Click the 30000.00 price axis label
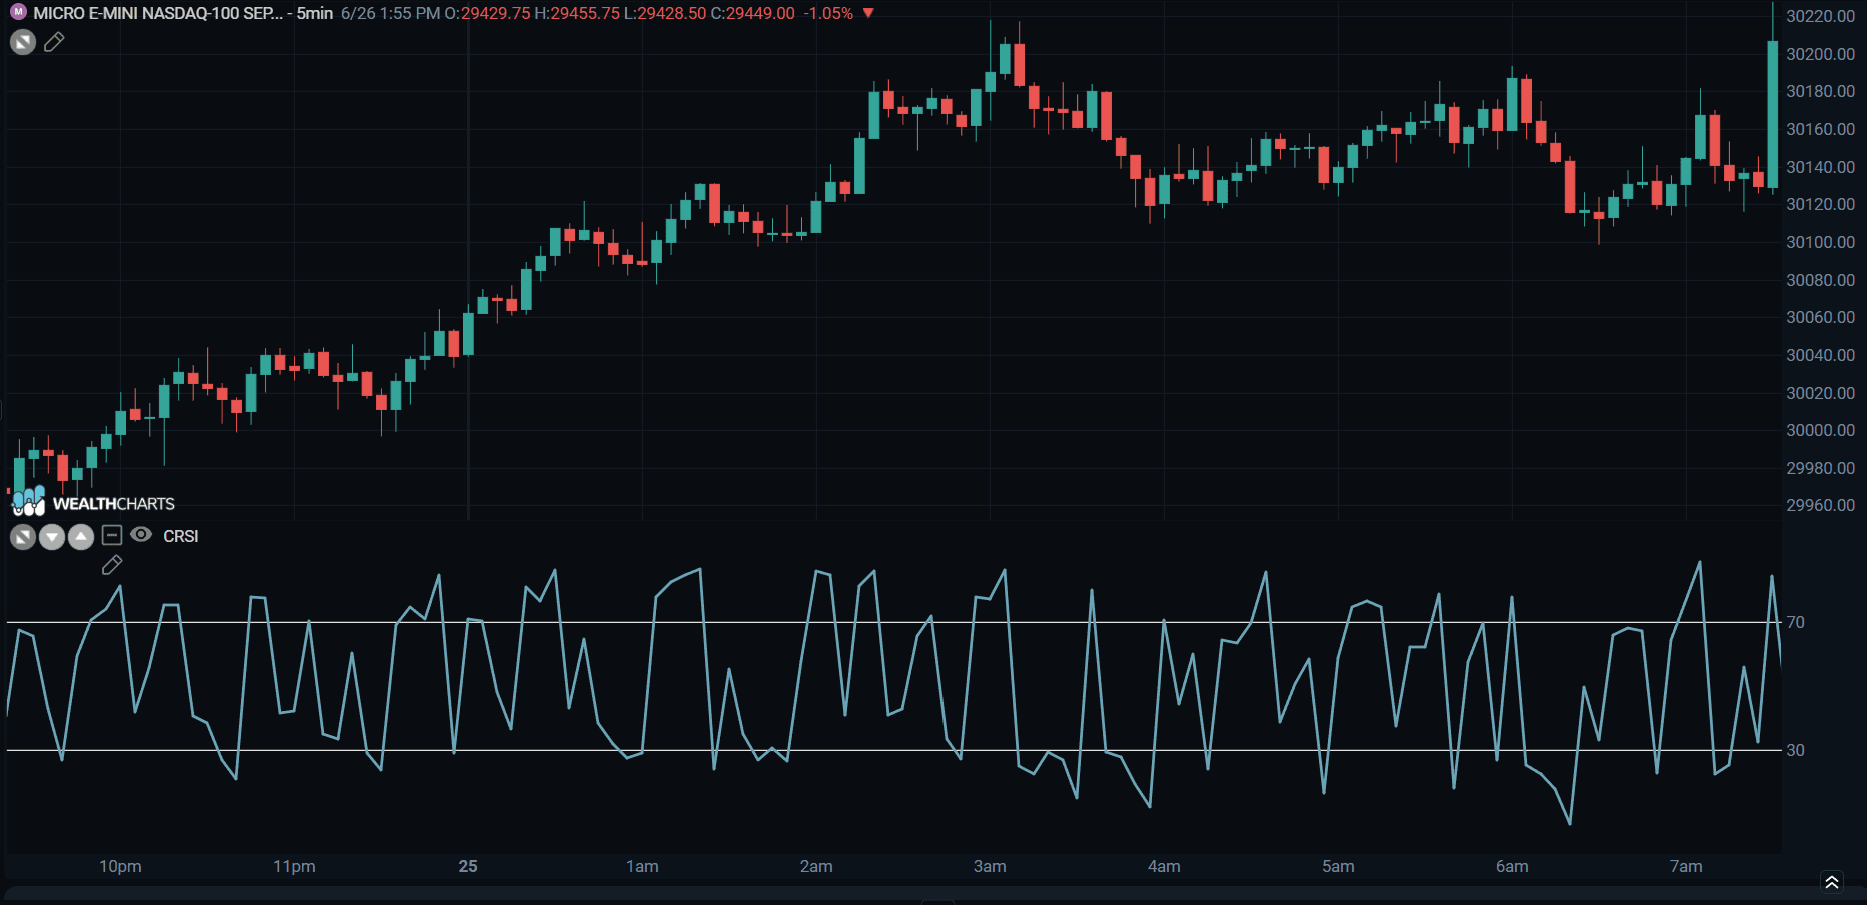 tap(1820, 430)
